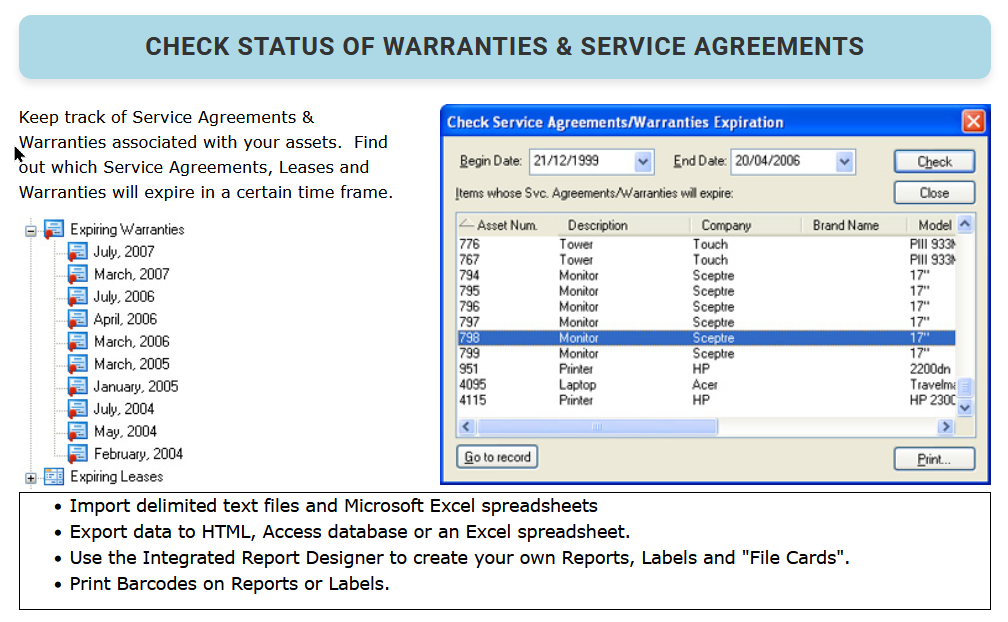Select January, 2005 tree label
1008x622 pixels.
click(x=136, y=387)
